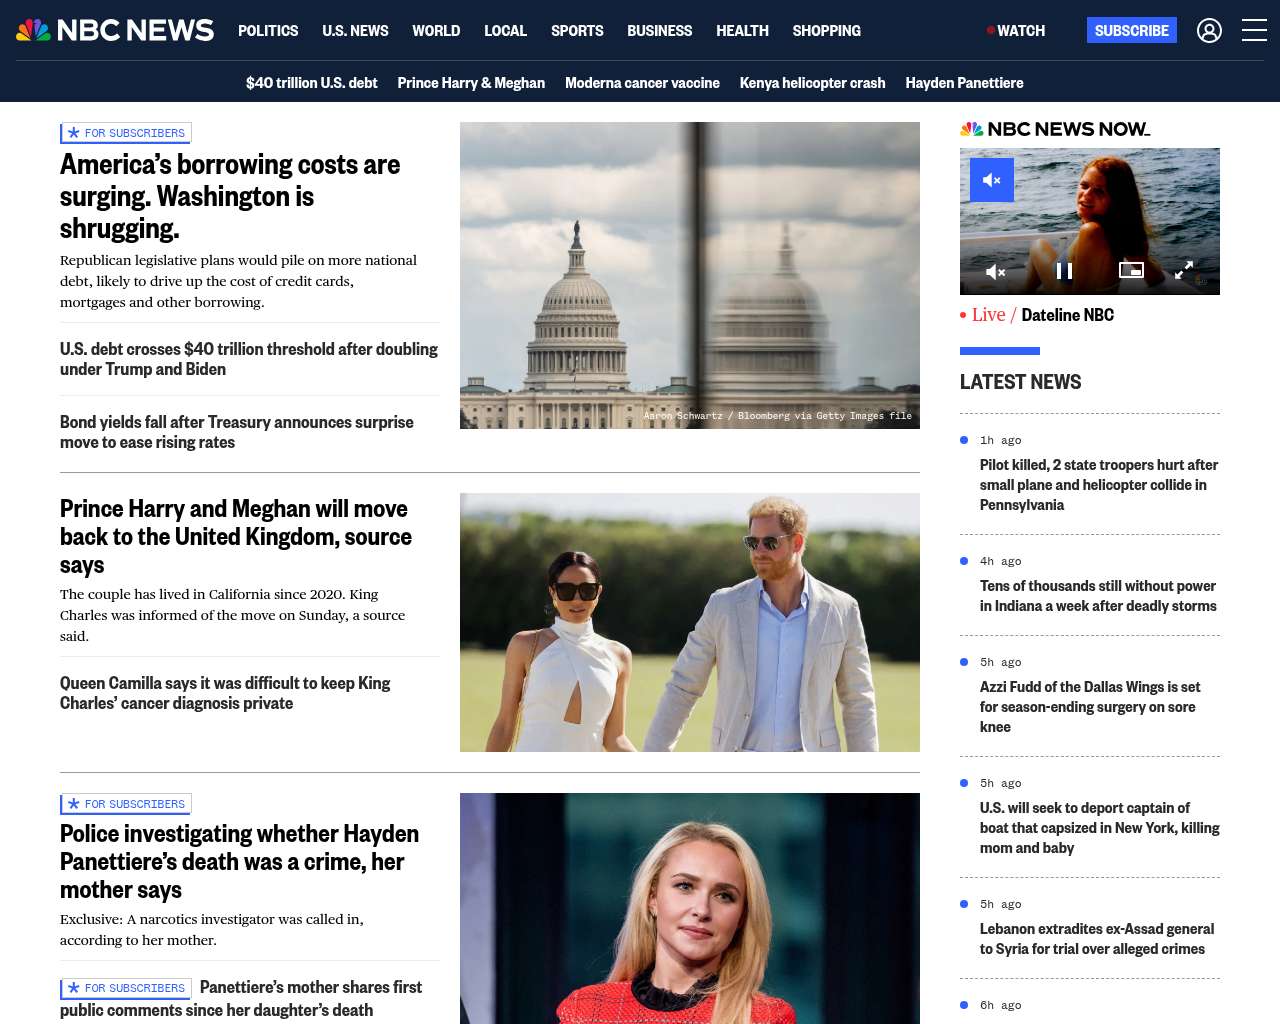Expand the video to fullscreen
The width and height of the screenshot is (1280, 1024).
[1184, 270]
